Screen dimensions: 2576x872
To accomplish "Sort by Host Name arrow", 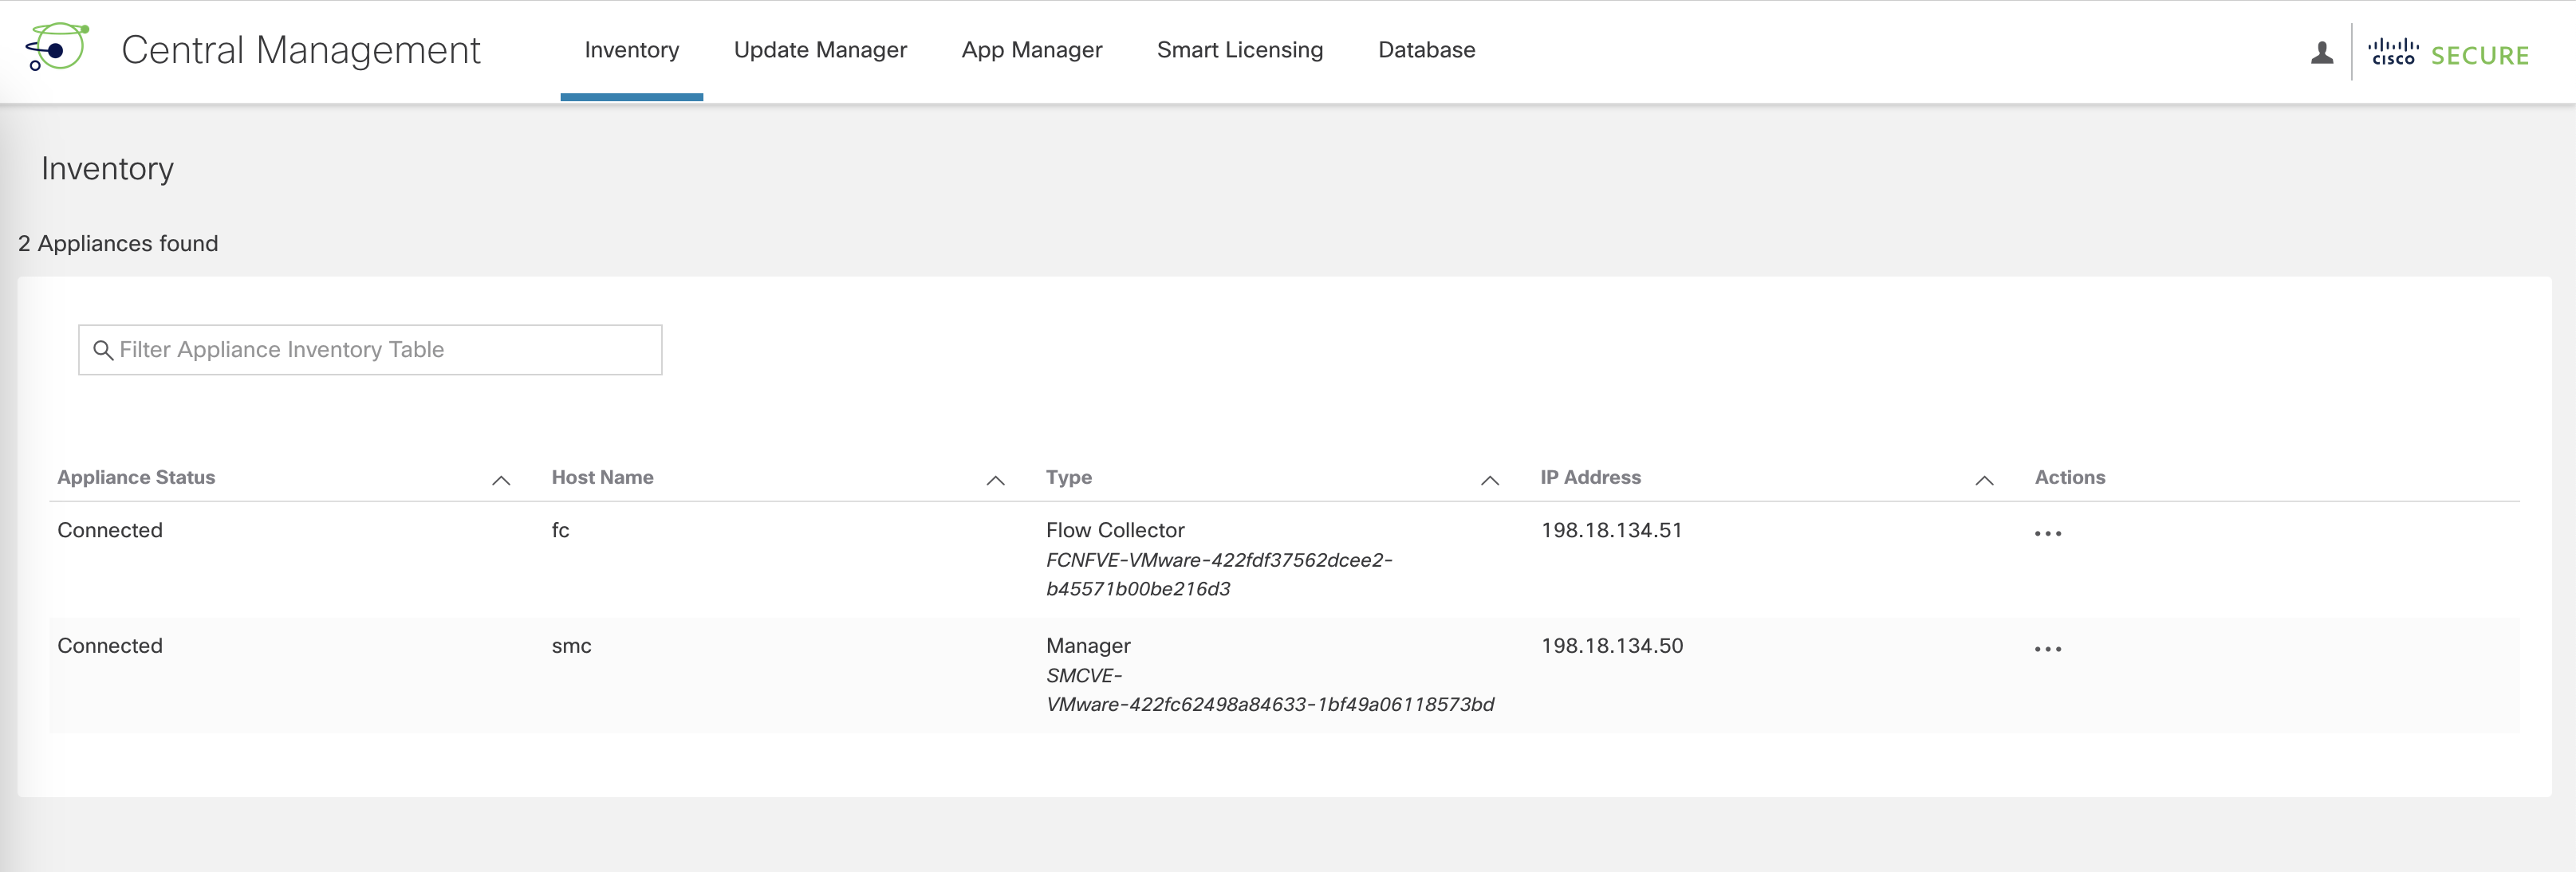I will coord(995,480).
